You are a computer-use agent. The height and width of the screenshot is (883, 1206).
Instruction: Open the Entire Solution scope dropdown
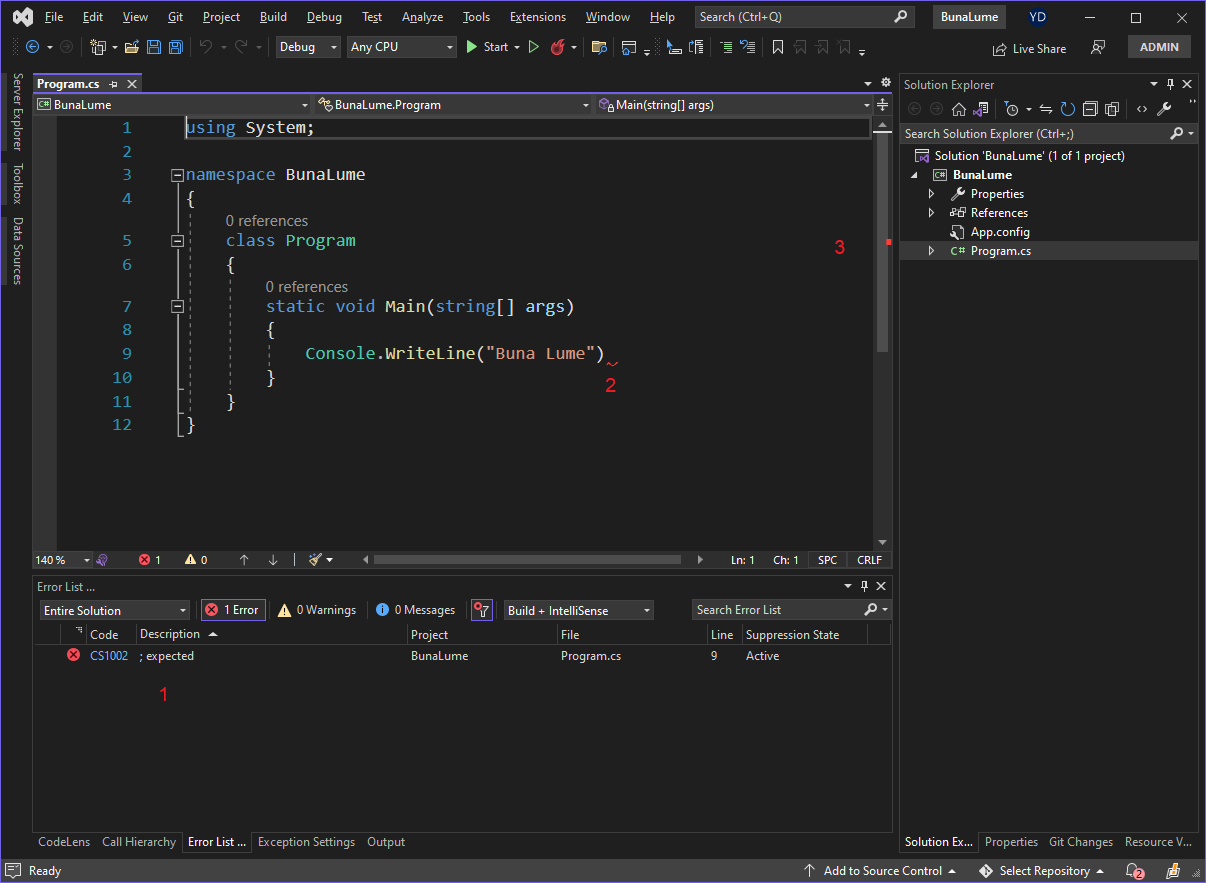pos(114,610)
